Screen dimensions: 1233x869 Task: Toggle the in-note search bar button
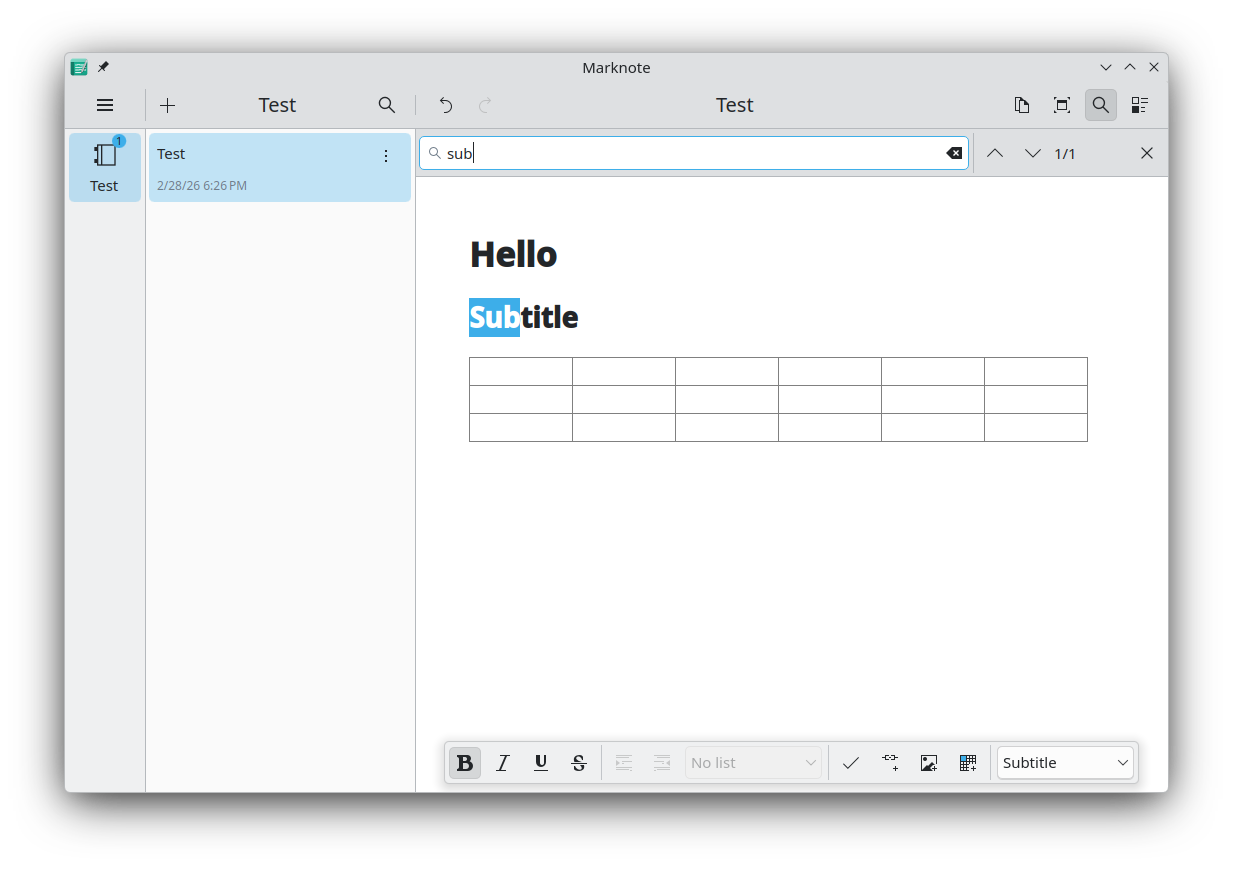point(1101,105)
